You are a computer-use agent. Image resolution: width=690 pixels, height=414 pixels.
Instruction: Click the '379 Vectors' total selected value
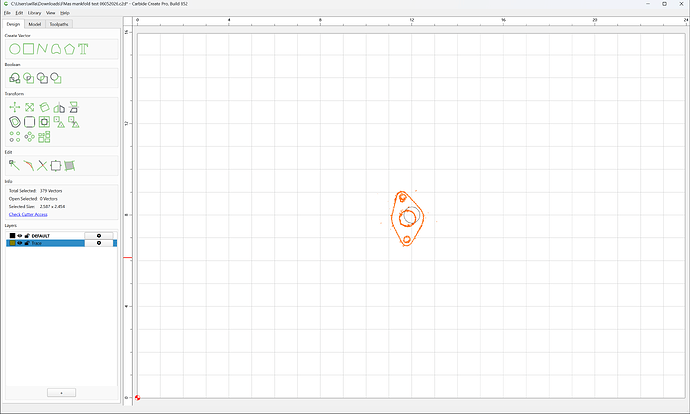tap(51, 191)
